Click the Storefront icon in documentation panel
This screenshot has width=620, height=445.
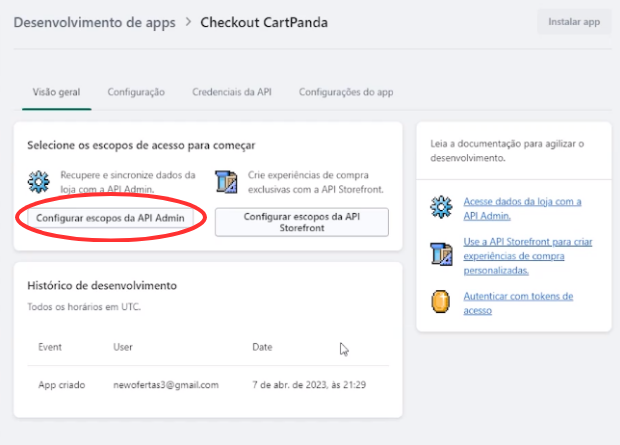441,254
